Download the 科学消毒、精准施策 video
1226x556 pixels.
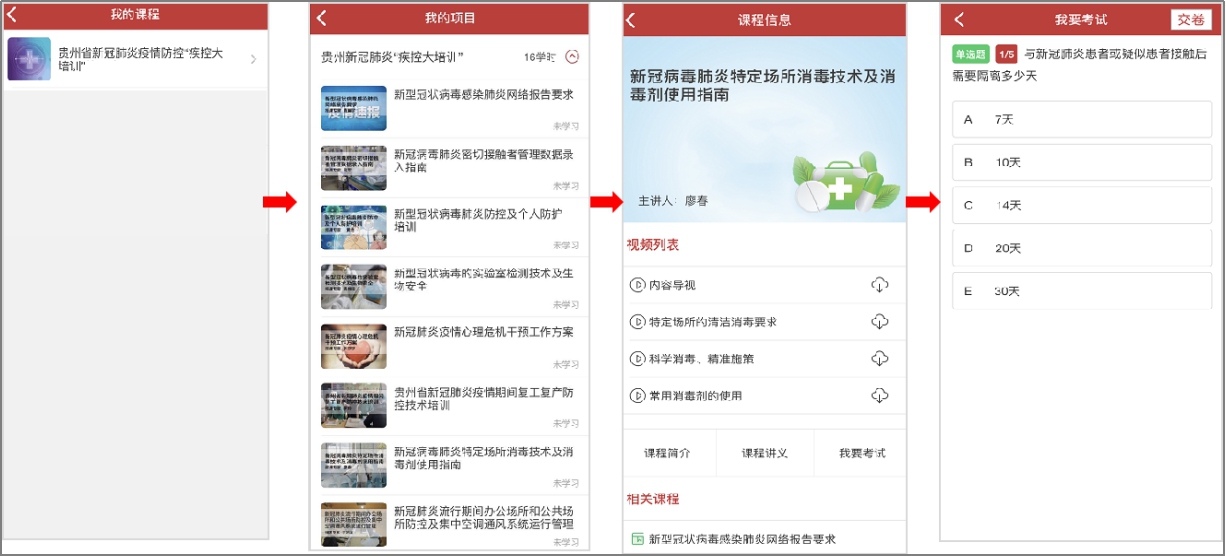tap(879, 358)
